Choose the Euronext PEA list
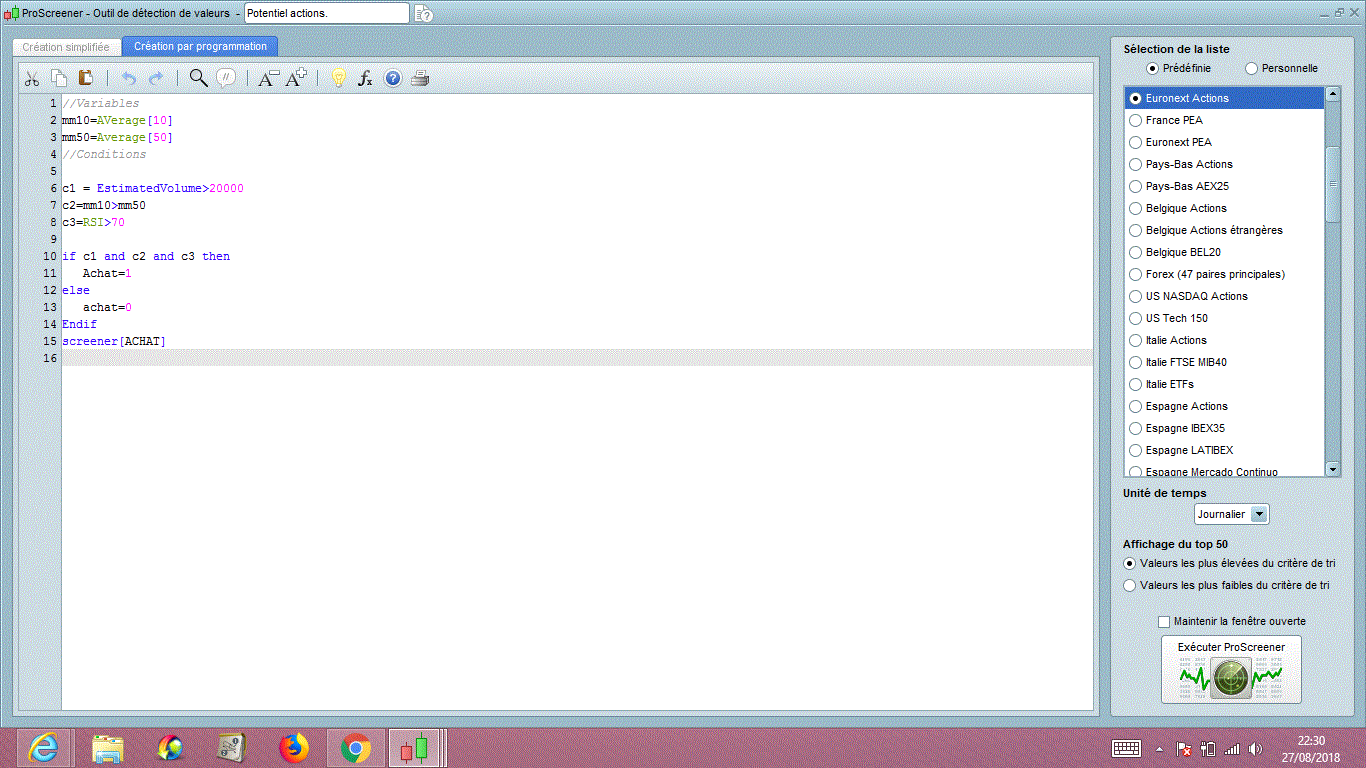 click(x=1225, y=142)
